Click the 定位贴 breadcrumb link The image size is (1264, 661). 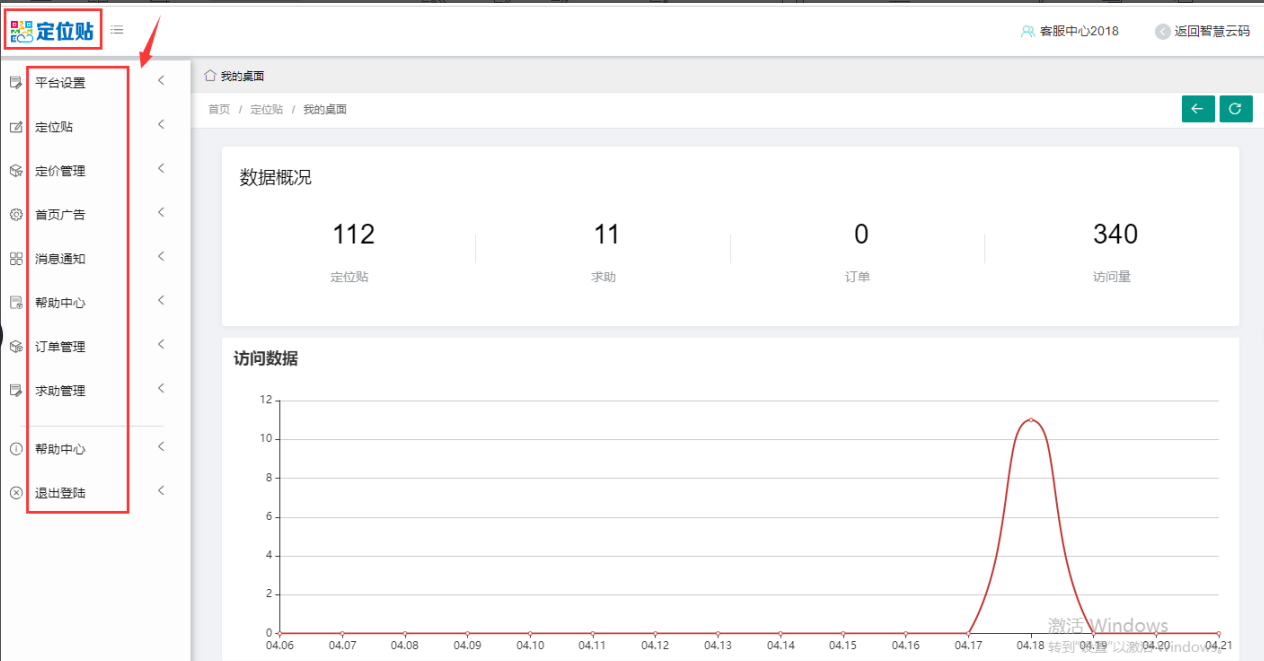click(266, 109)
